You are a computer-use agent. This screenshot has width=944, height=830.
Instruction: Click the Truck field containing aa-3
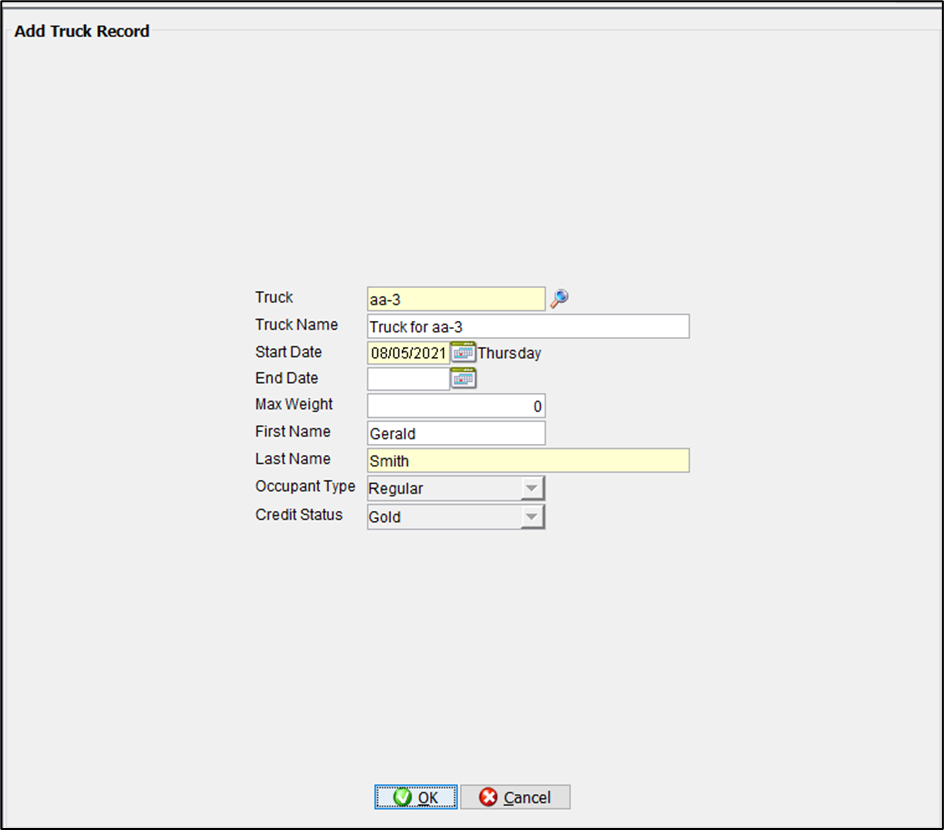click(x=456, y=299)
